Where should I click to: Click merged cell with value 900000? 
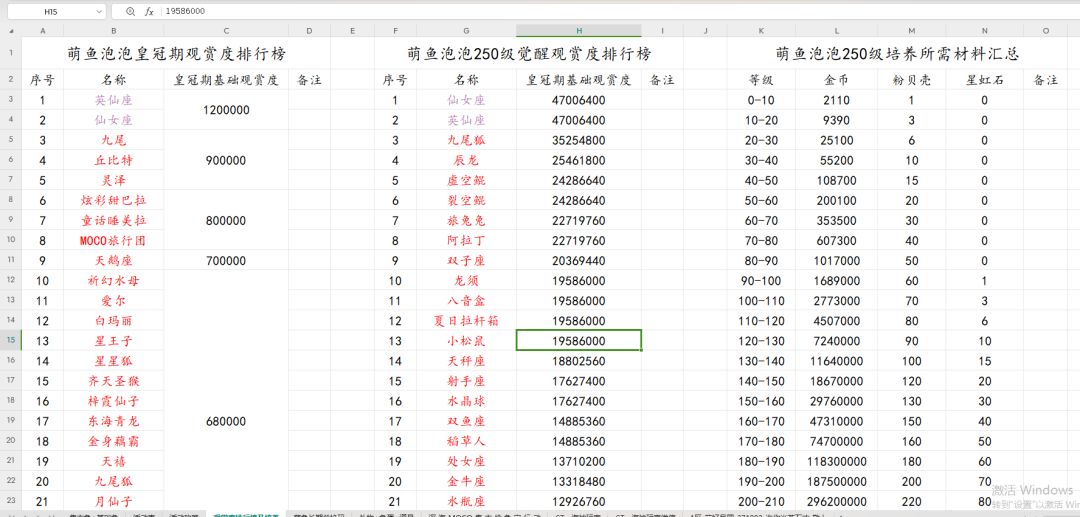(227, 160)
